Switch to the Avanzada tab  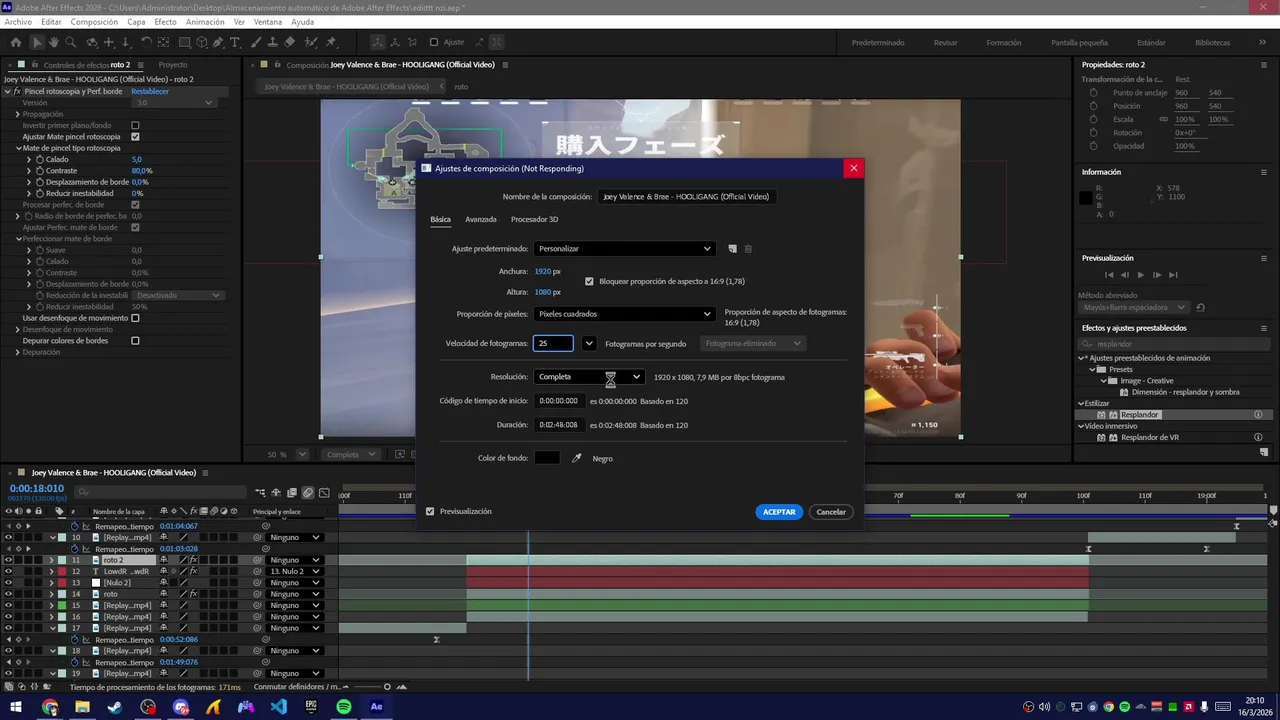481,219
